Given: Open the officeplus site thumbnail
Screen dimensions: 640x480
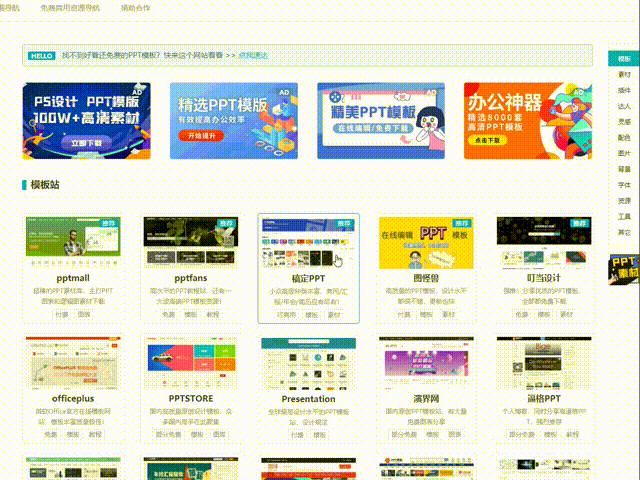Looking at the screenshot, I should click(73, 362).
